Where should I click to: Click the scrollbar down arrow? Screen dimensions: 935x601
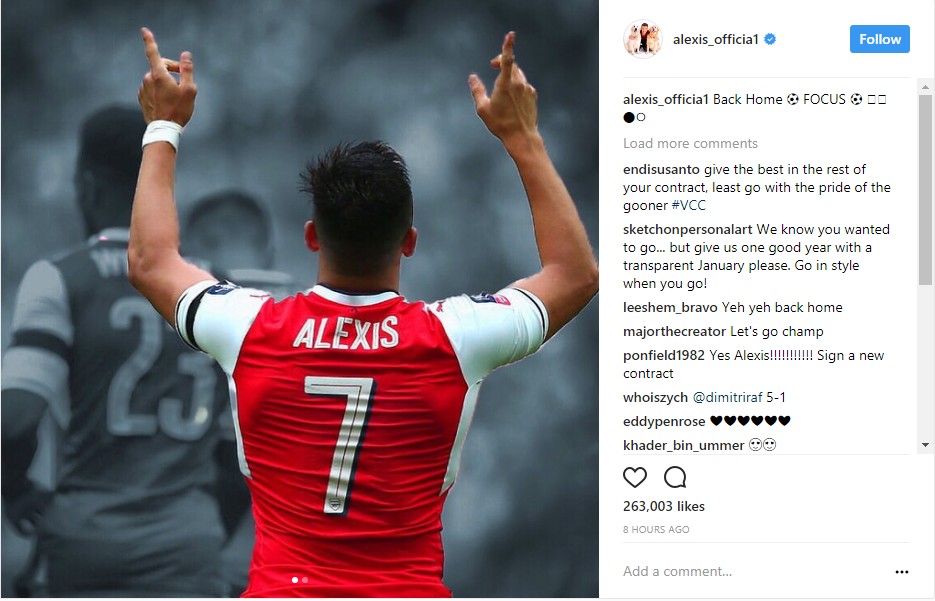[925, 445]
